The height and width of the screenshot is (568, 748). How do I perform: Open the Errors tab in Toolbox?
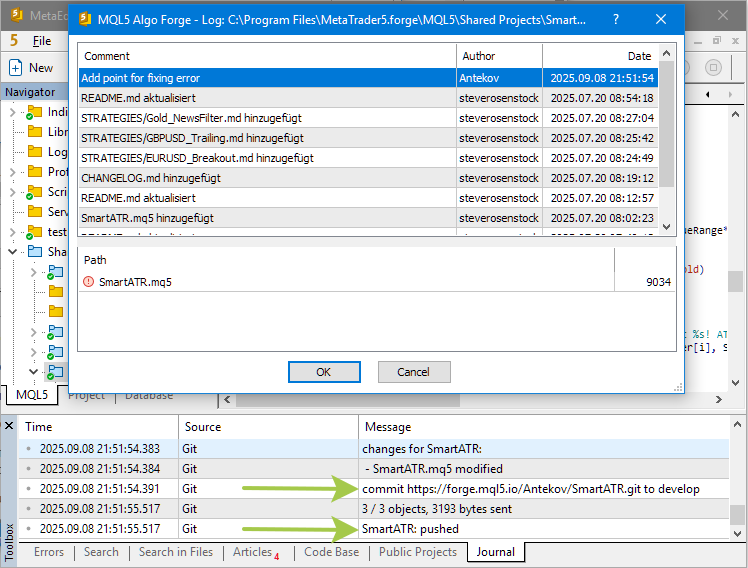coord(49,552)
